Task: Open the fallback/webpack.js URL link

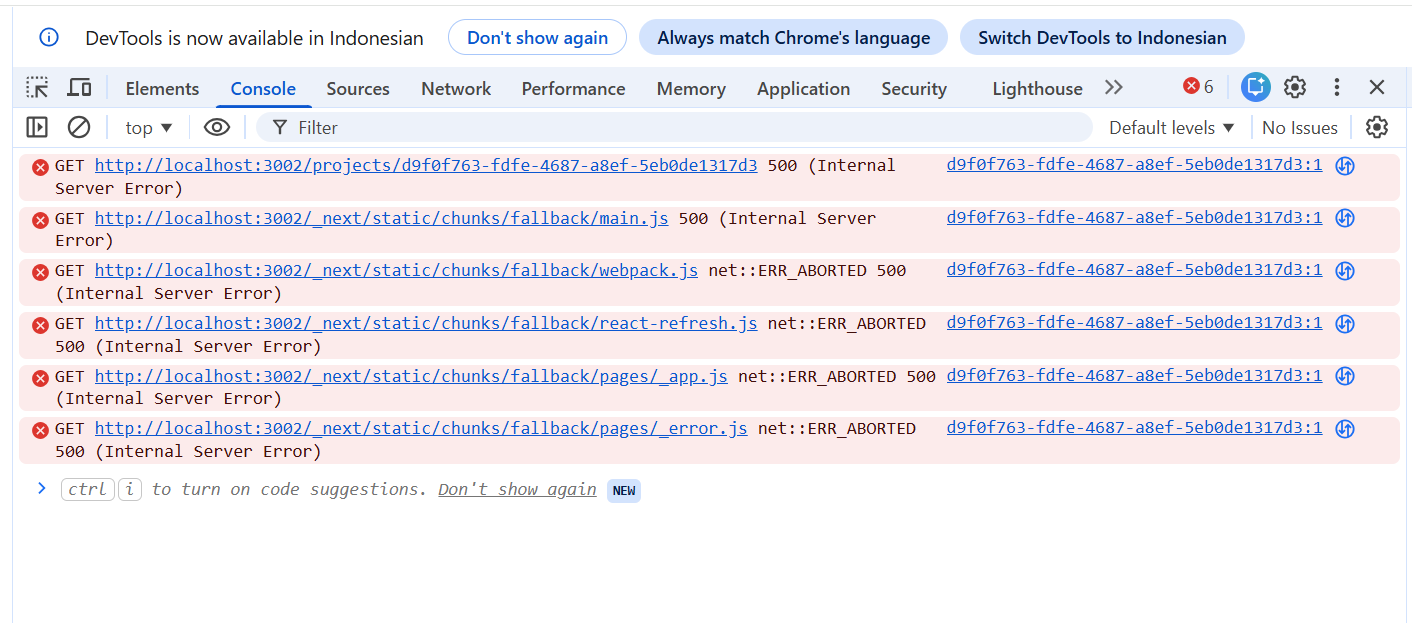Action: pyautogui.click(x=397, y=270)
